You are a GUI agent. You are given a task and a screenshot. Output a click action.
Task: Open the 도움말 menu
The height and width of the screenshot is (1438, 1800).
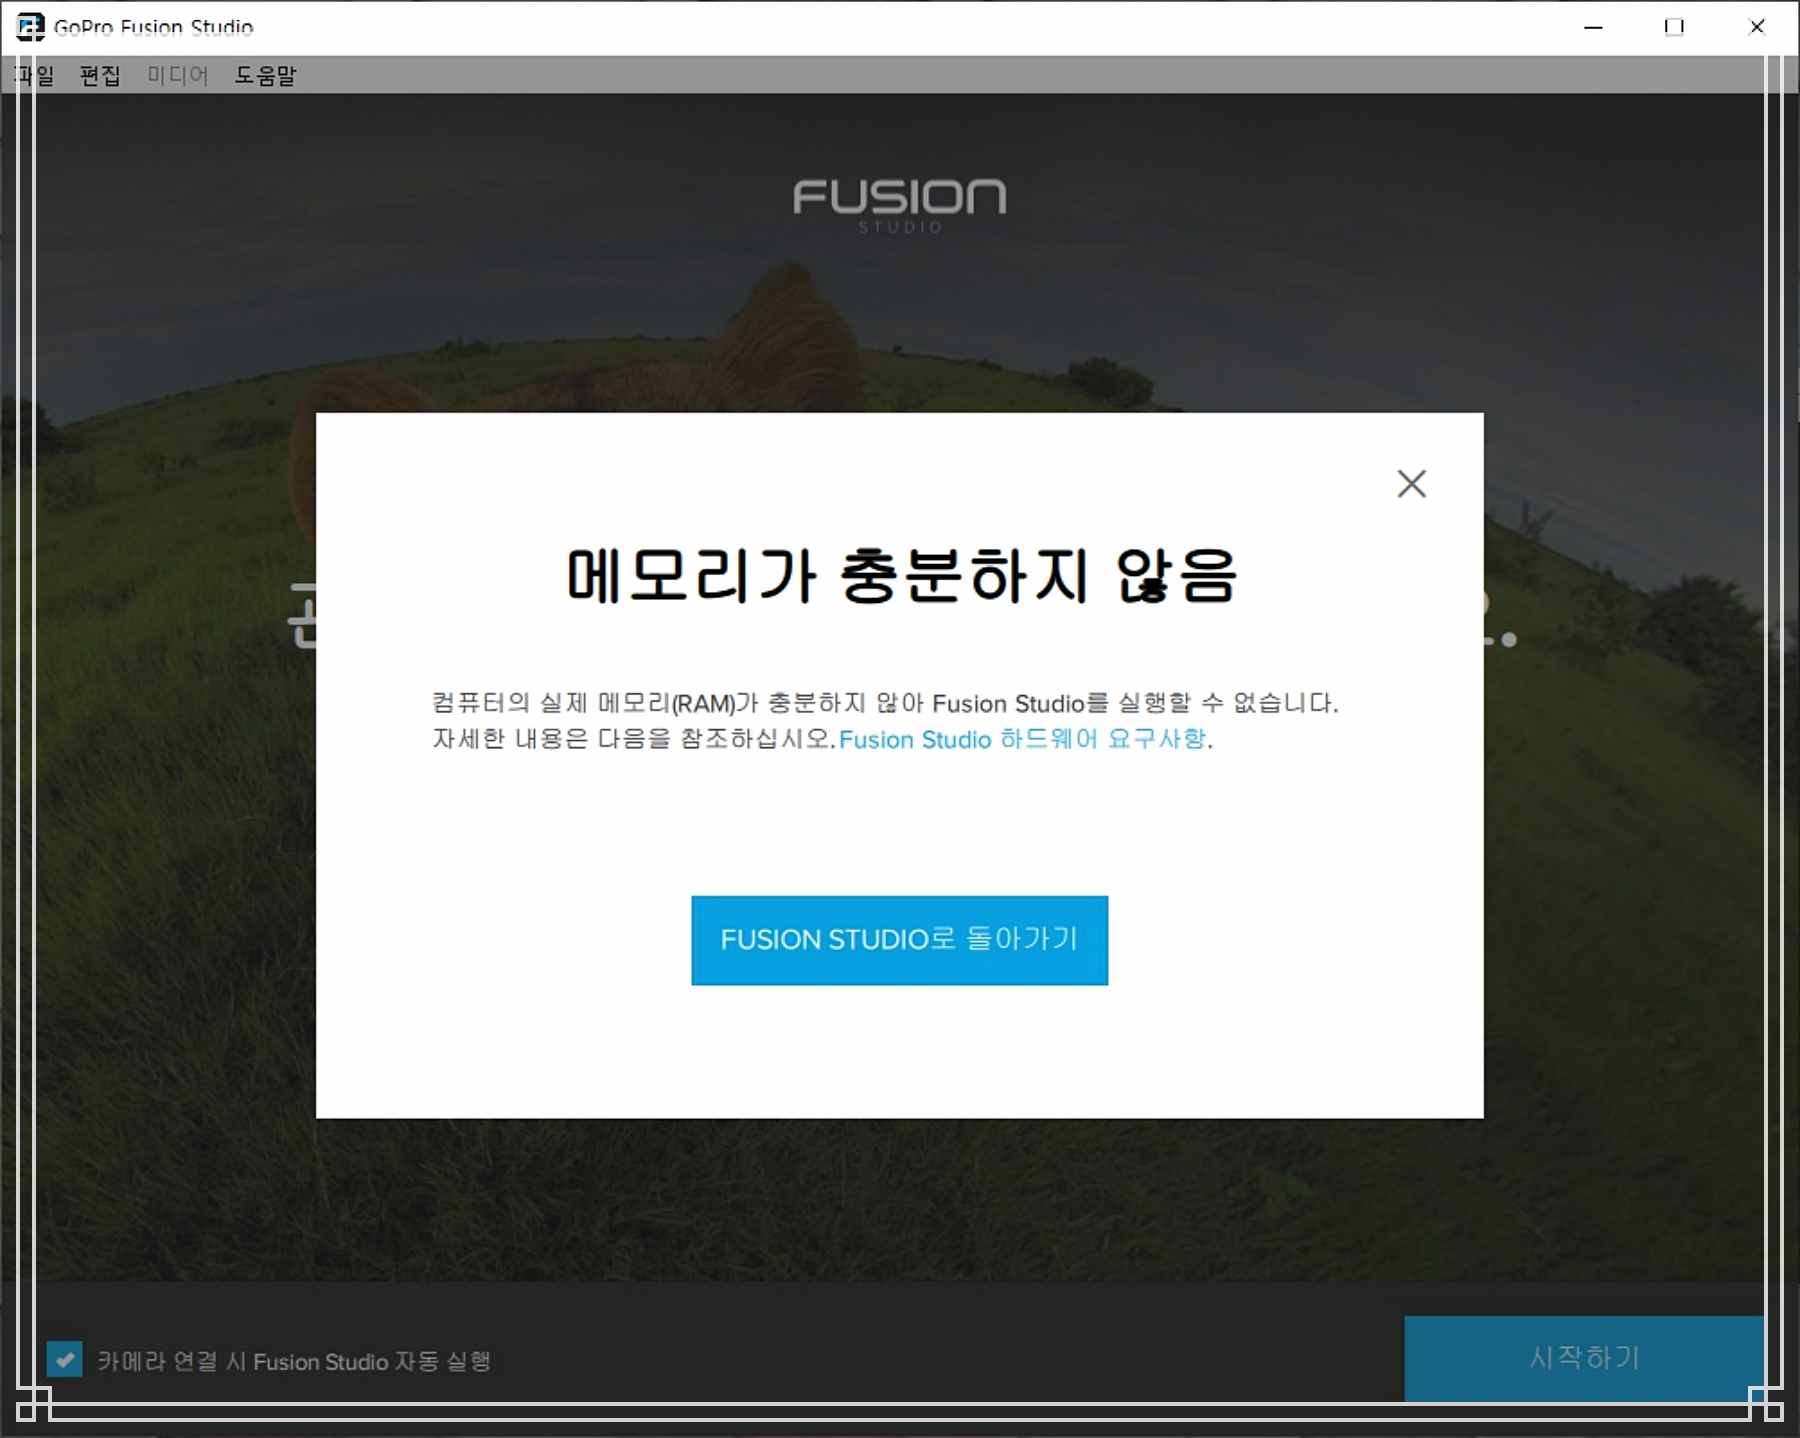(265, 75)
